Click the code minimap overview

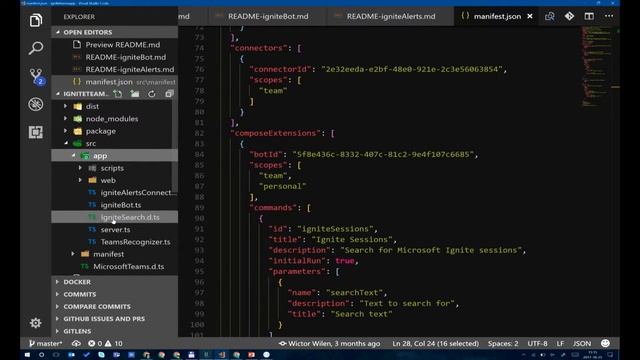(598, 67)
